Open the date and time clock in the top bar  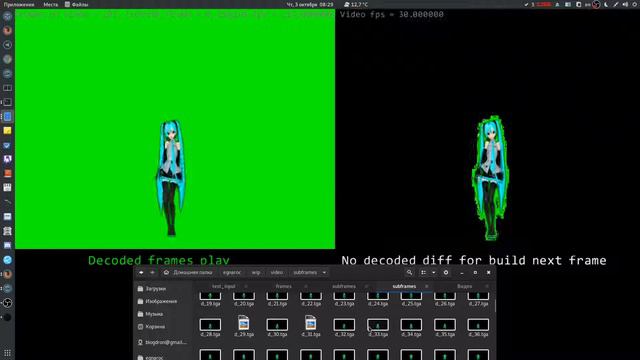[x=310, y=4]
